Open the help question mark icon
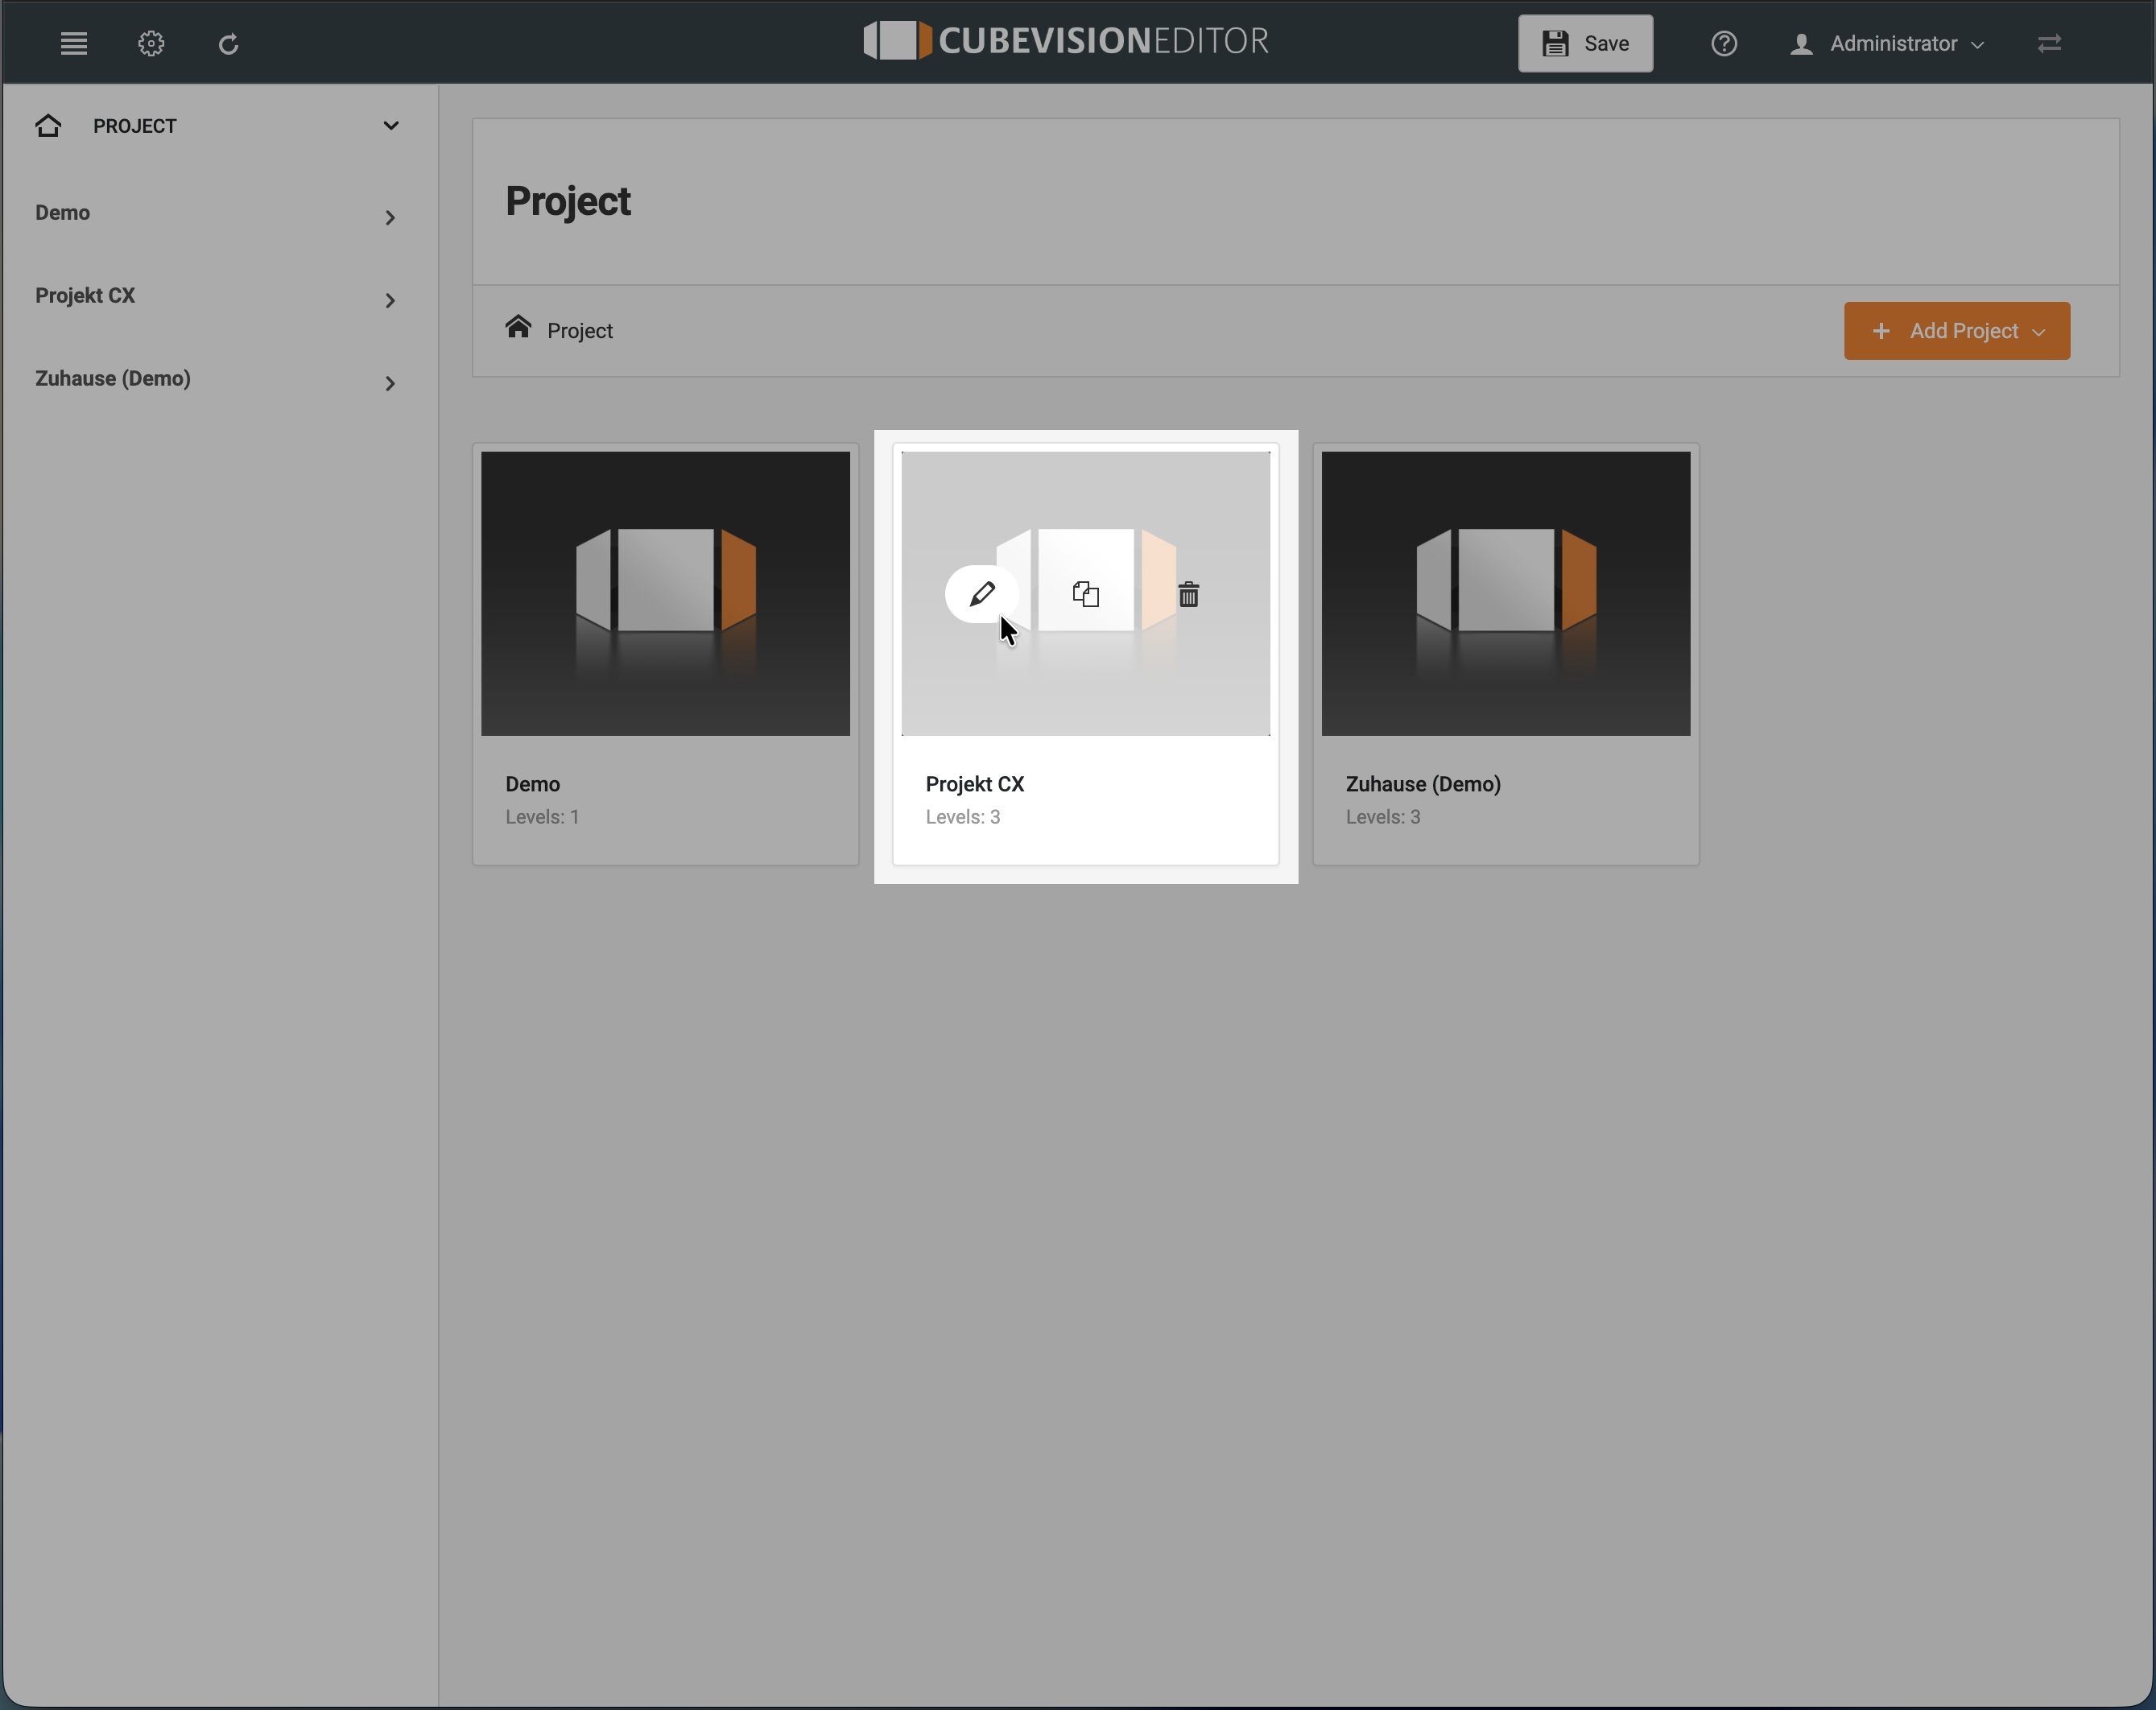The image size is (2156, 1710). coord(1724,44)
